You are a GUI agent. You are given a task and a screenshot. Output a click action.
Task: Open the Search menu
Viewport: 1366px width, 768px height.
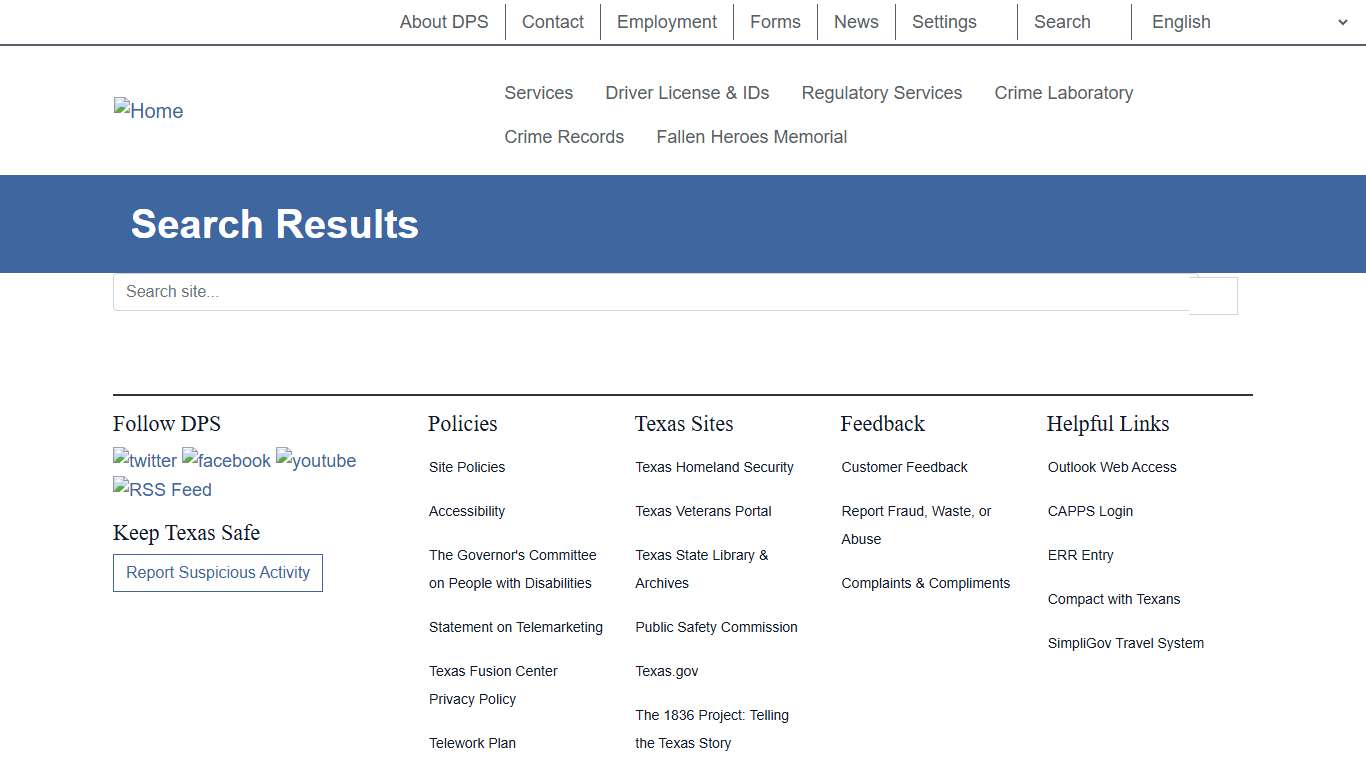pos(1062,21)
